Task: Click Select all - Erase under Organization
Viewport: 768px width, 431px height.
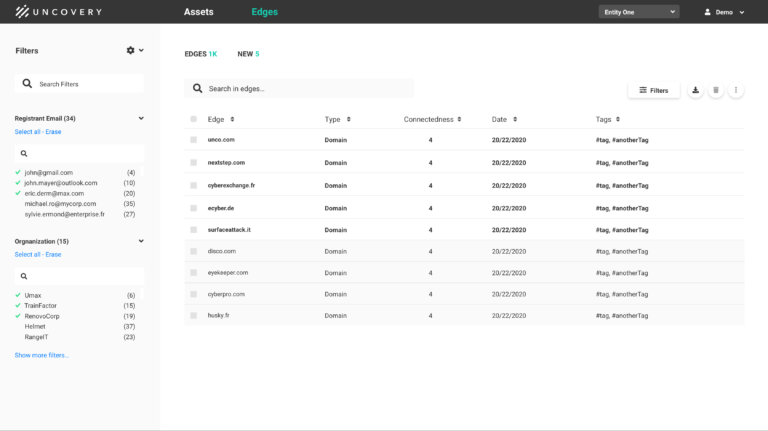Action: click(38, 254)
